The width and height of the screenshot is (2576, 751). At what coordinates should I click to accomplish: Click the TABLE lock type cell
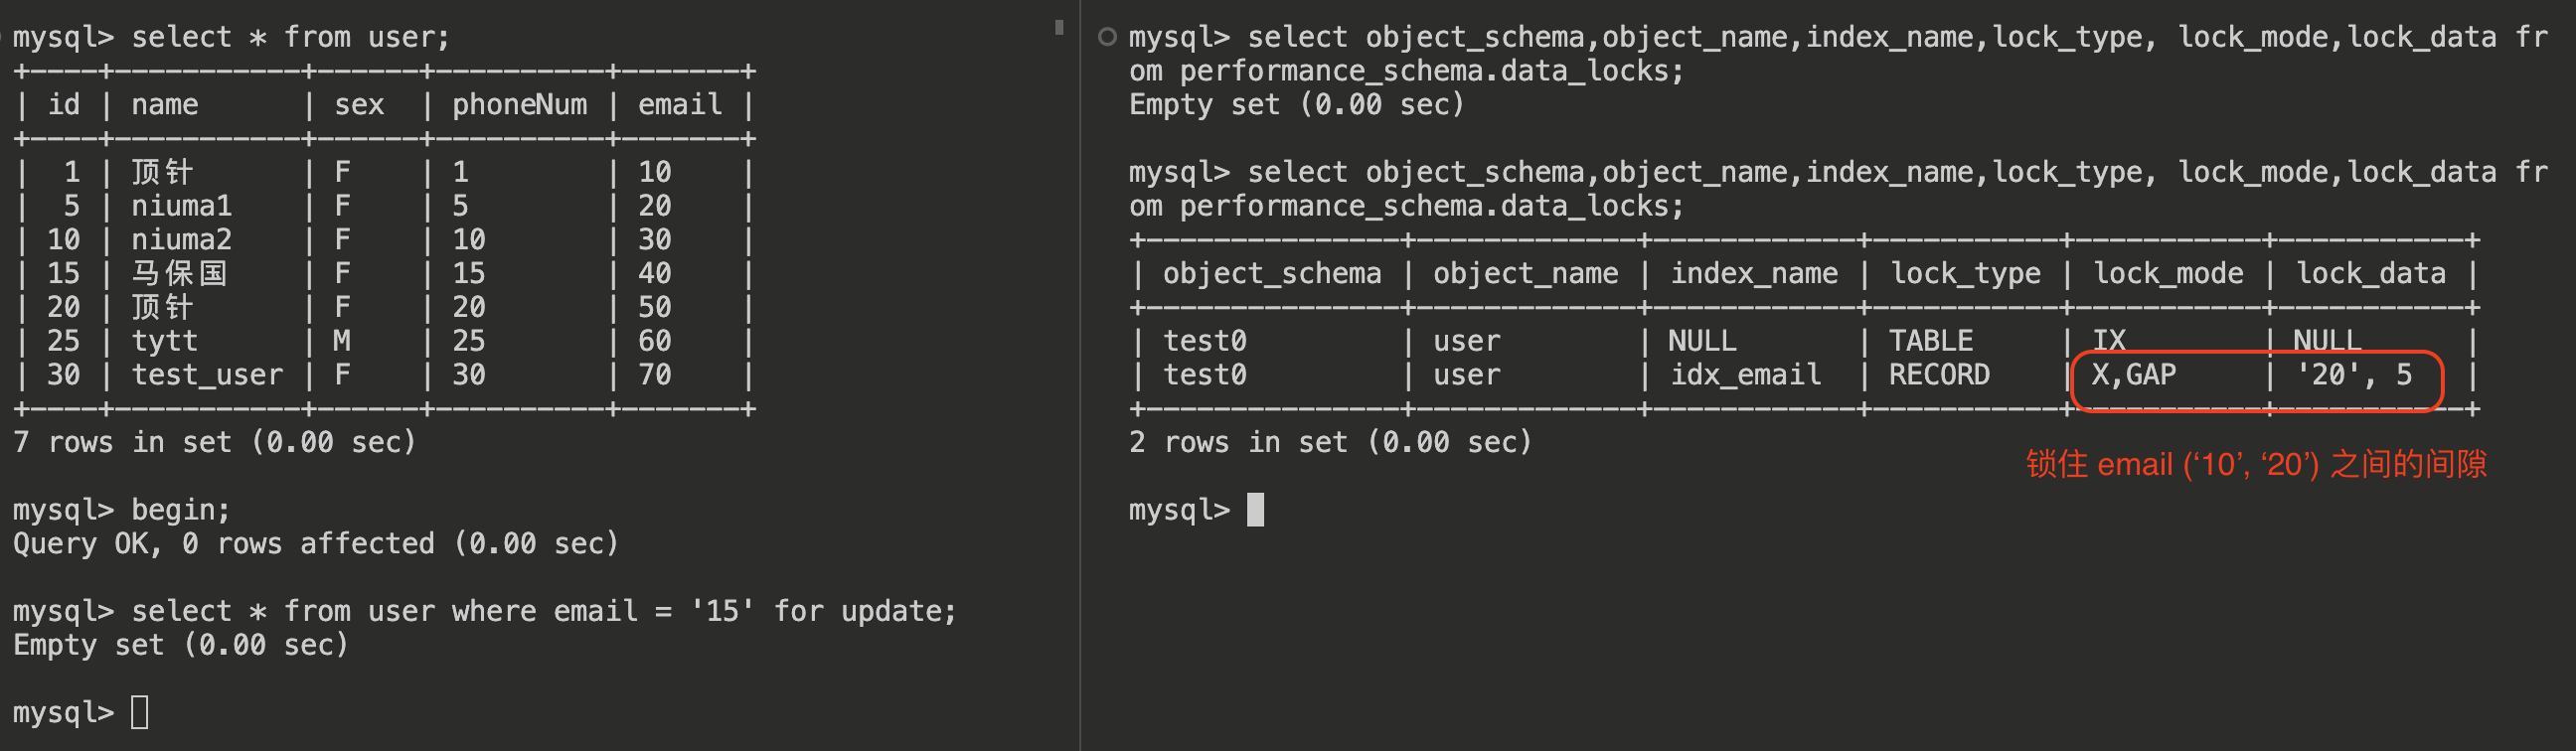point(1930,341)
